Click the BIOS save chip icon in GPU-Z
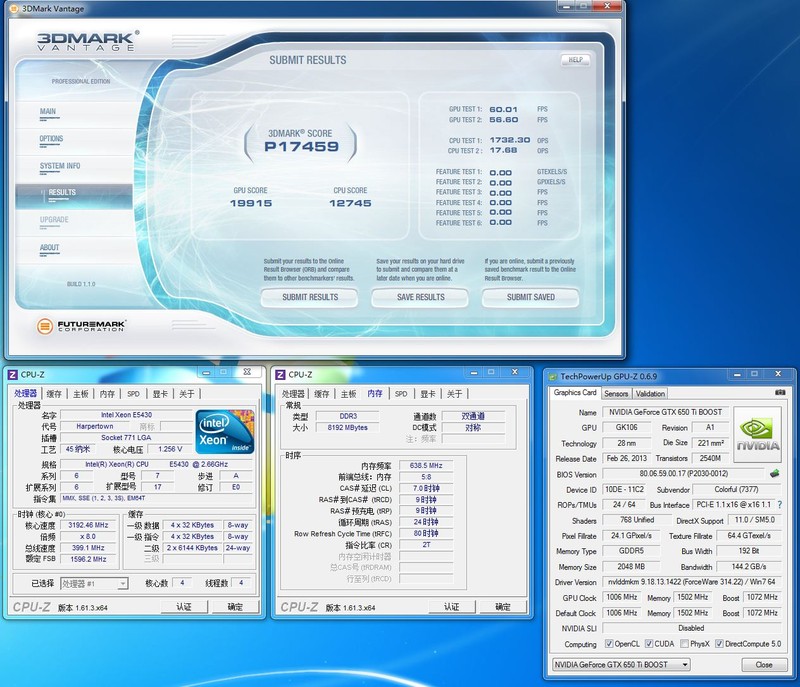The height and width of the screenshot is (687, 800). (774, 474)
